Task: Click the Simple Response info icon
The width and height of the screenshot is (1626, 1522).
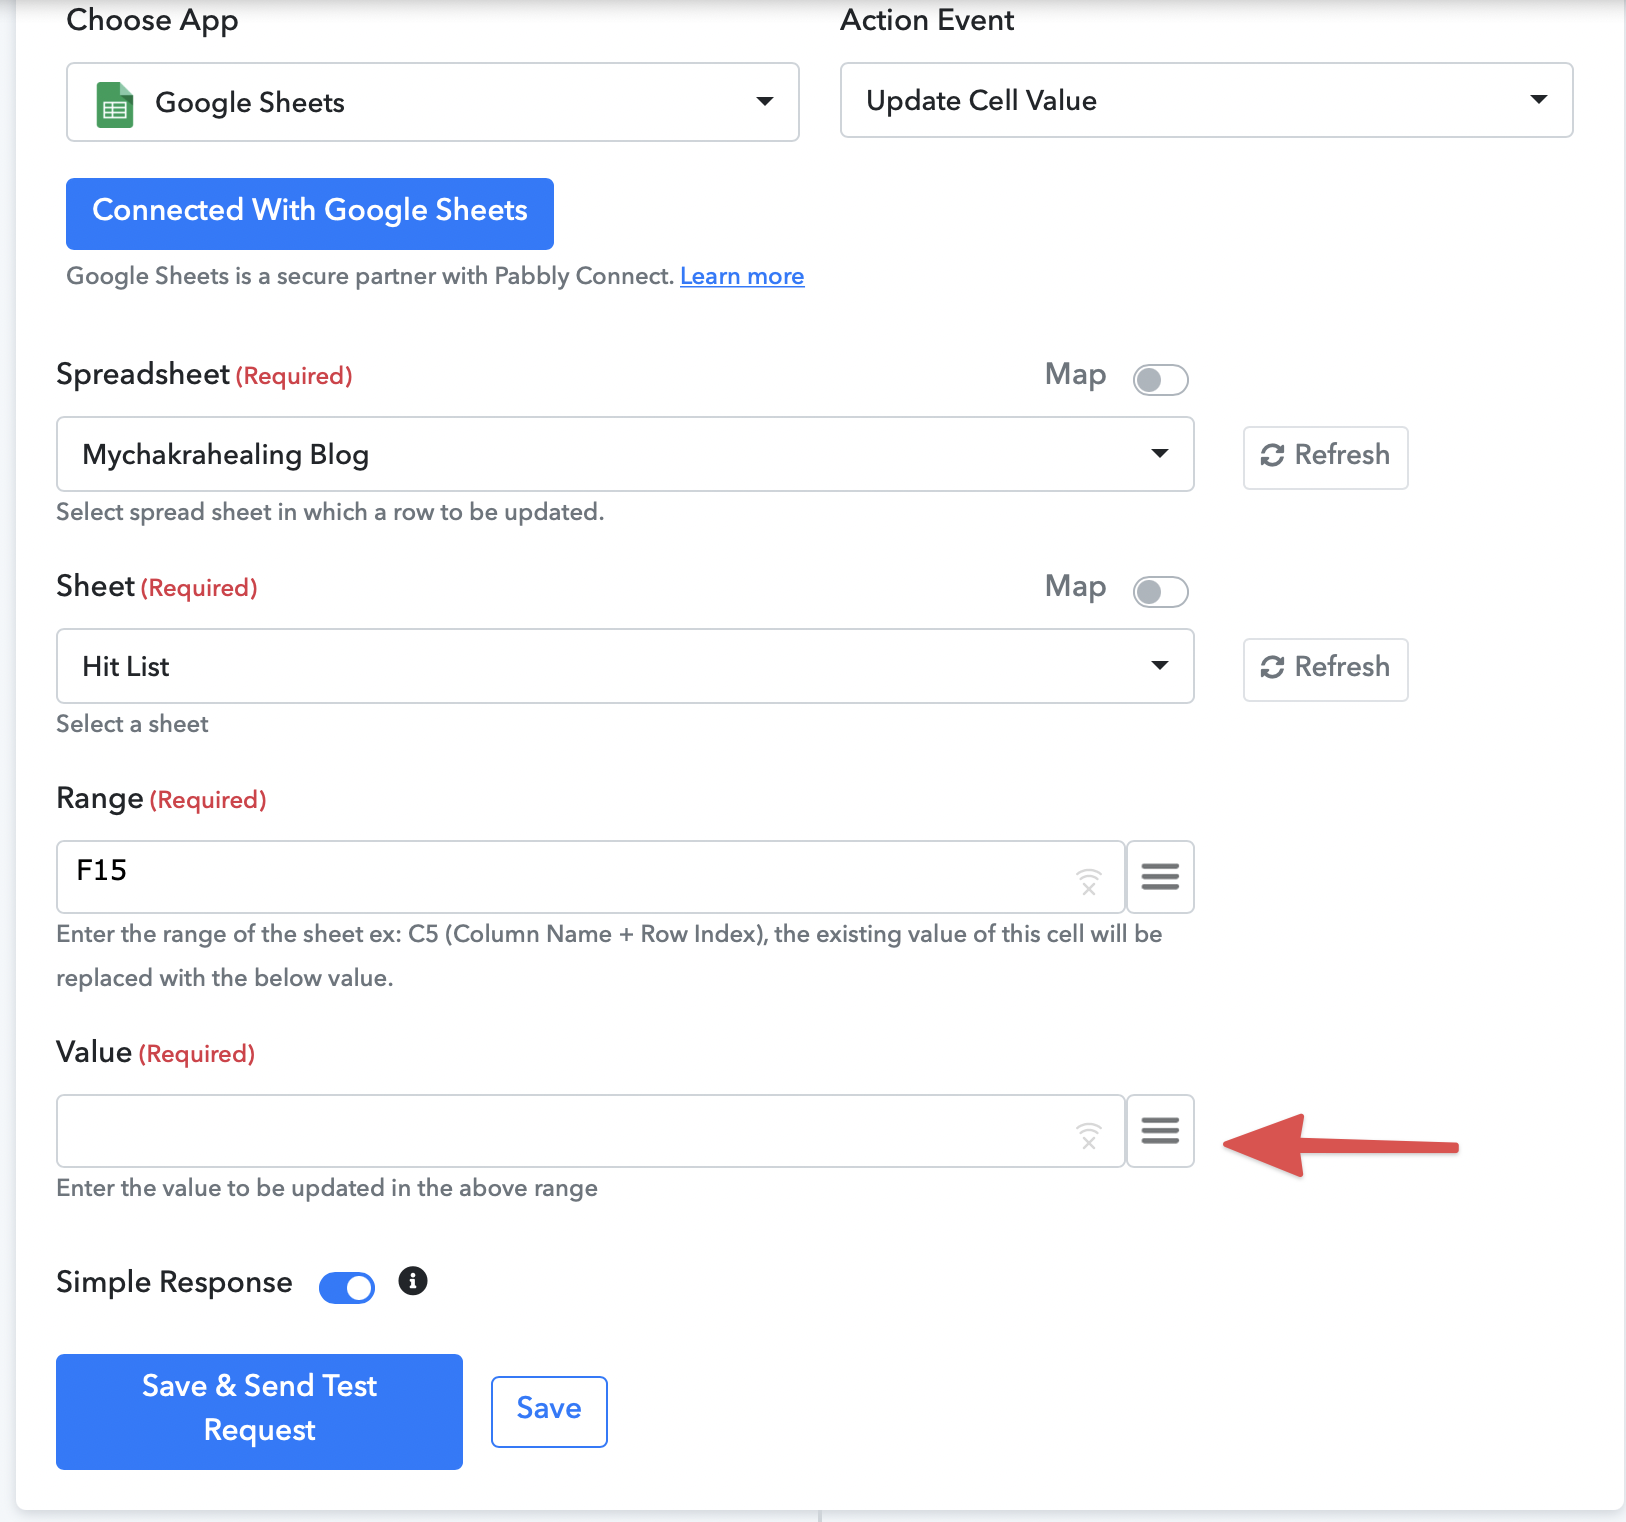Action: (413, 1281)
